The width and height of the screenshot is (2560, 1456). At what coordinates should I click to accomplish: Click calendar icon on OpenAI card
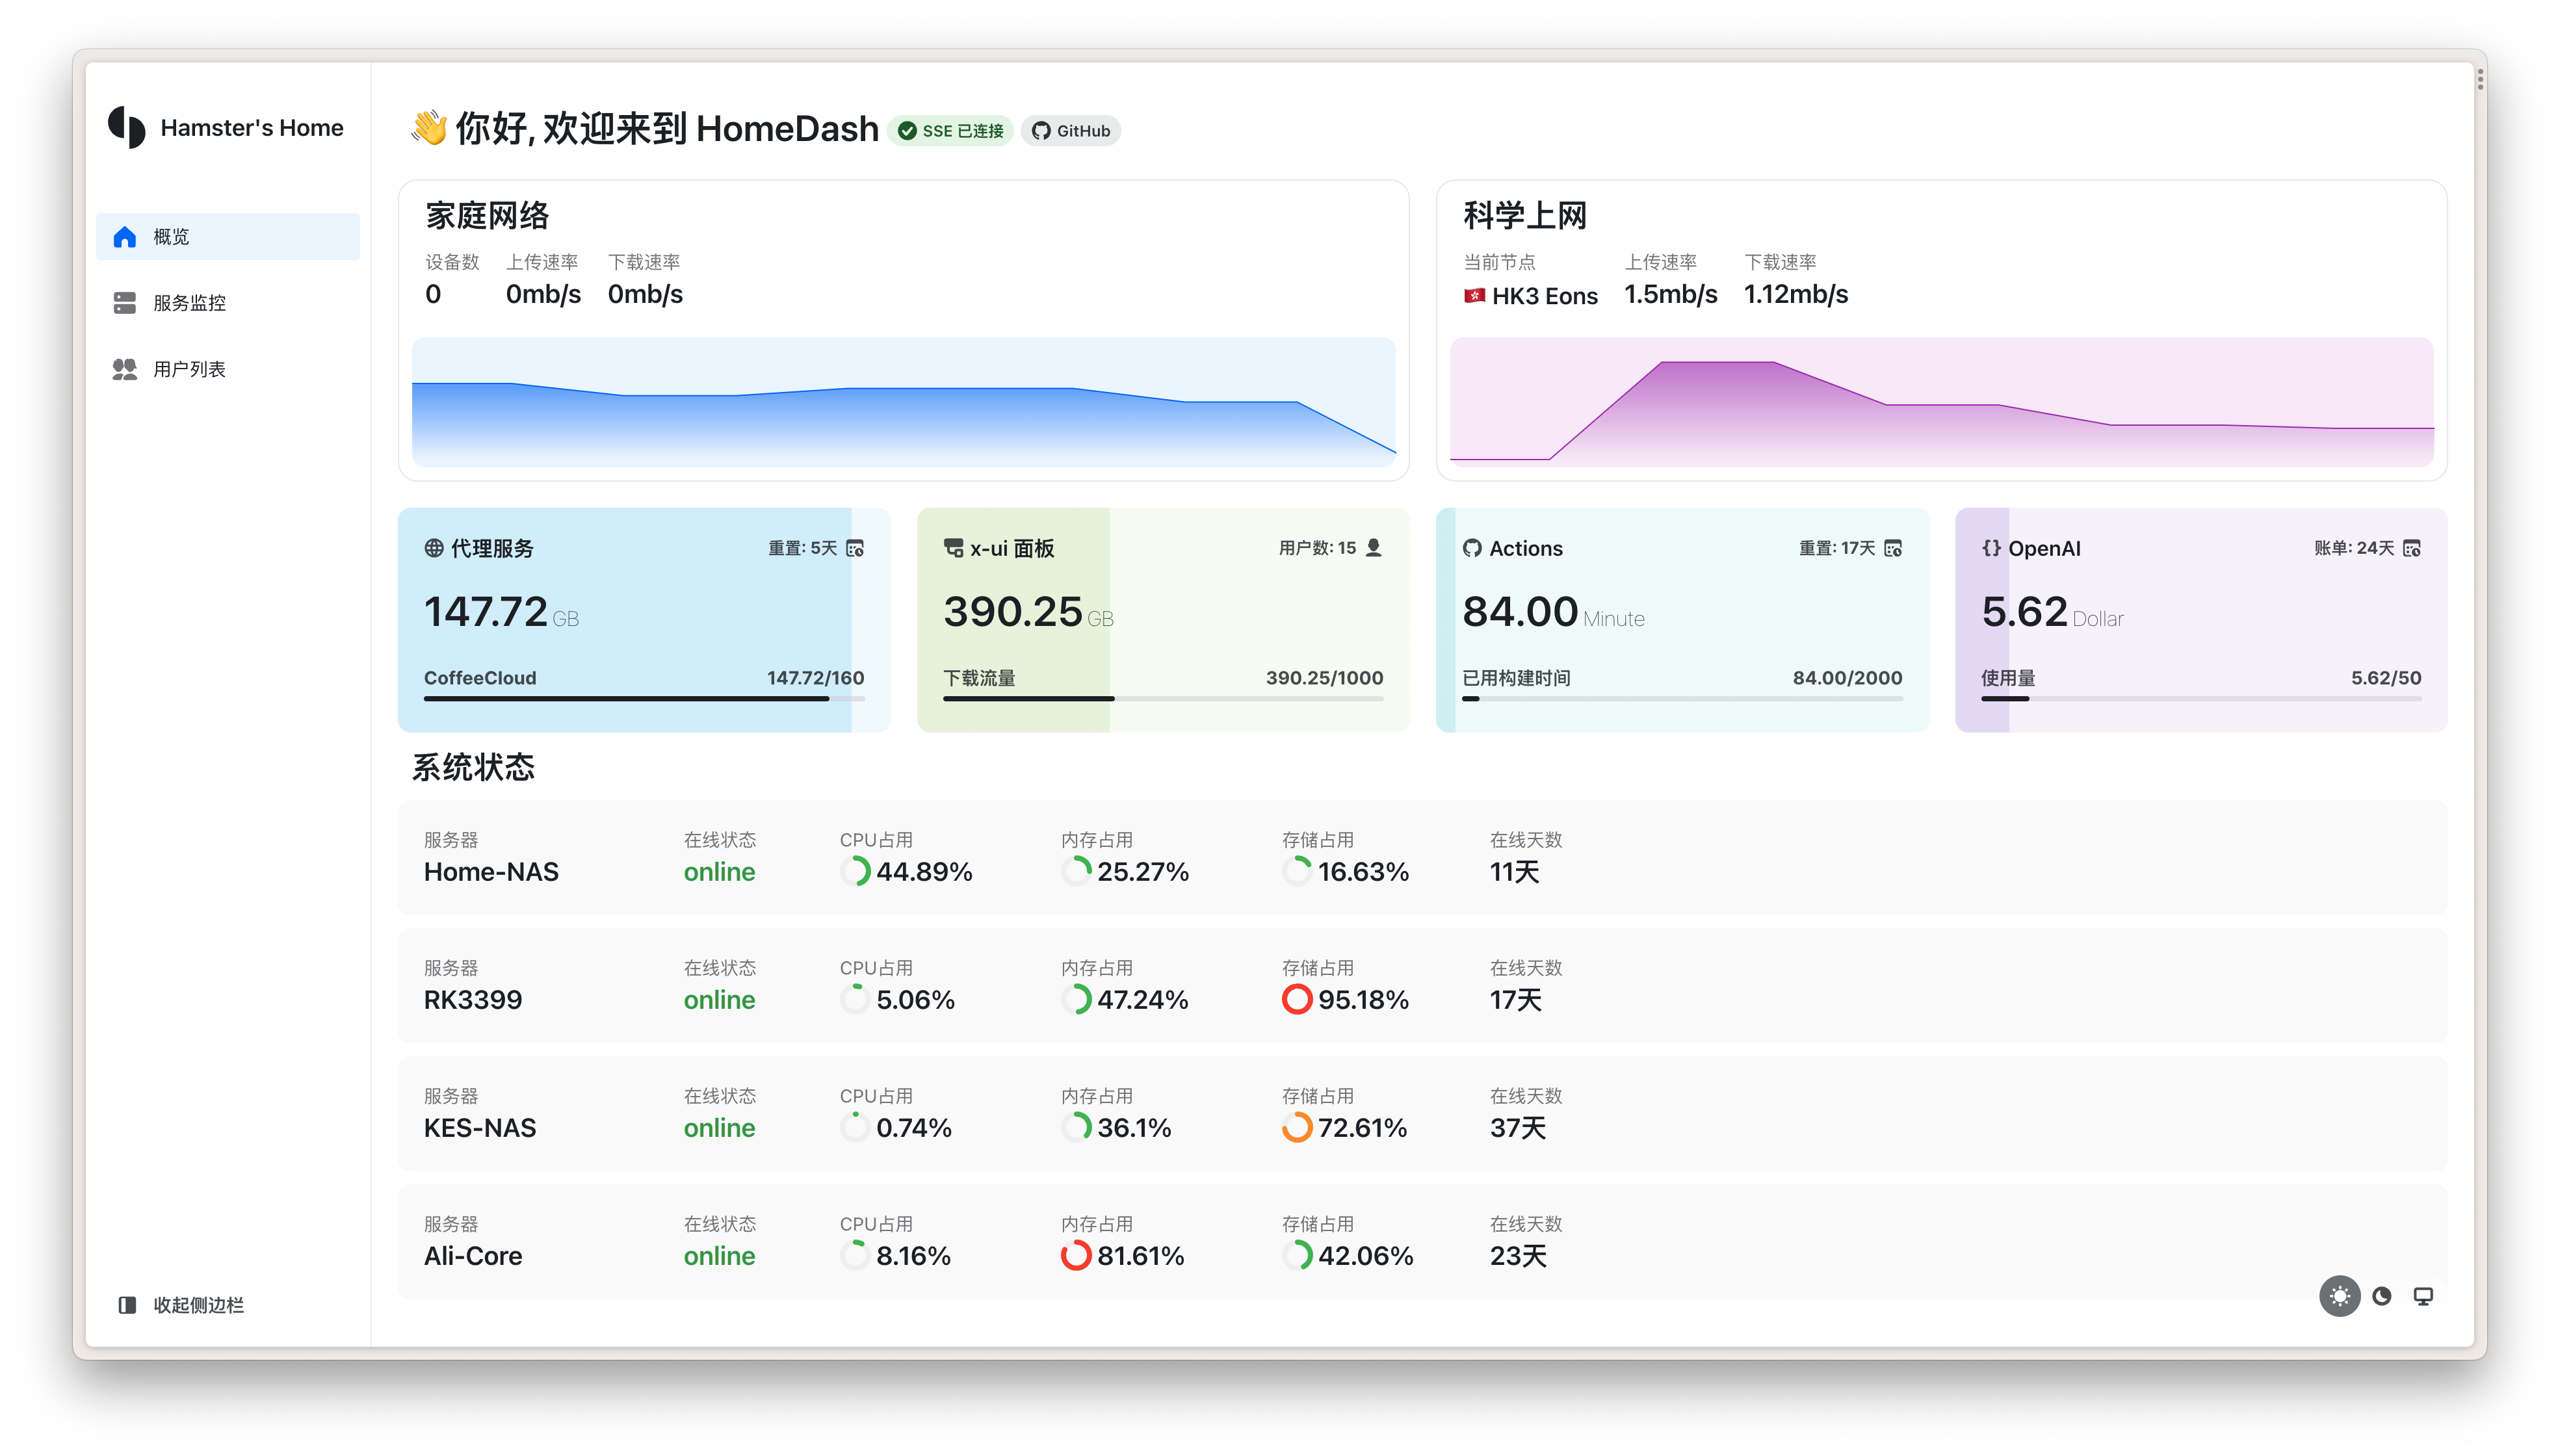(2412, 548)
